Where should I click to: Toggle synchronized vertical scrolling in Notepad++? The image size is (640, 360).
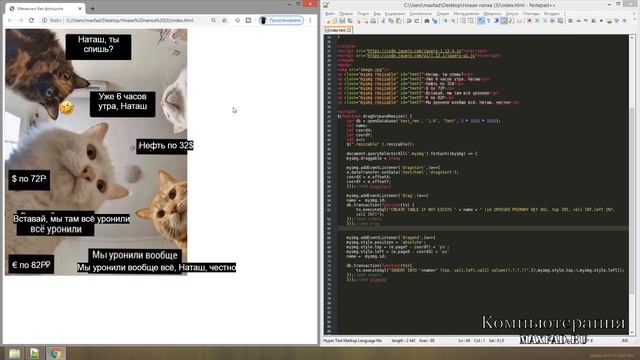click(x=463, y=21)
